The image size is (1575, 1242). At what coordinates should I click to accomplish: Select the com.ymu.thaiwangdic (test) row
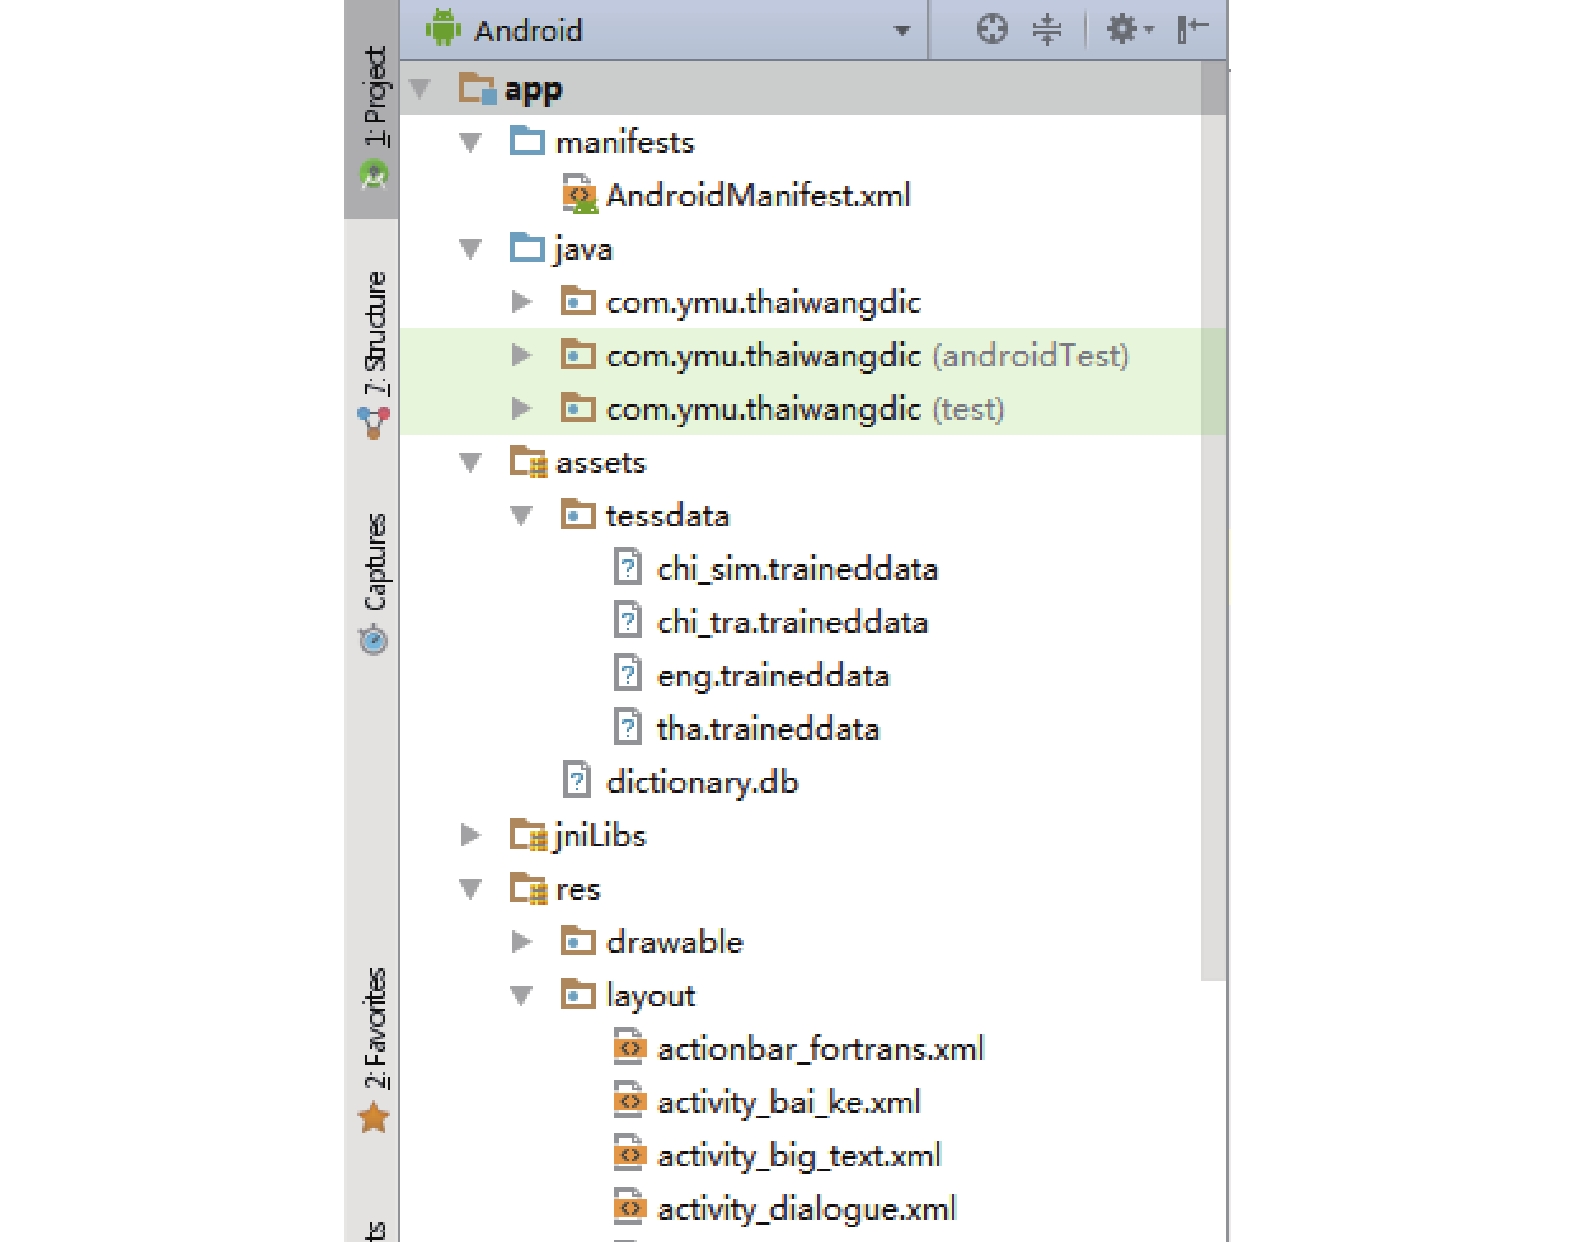[812, 408]
